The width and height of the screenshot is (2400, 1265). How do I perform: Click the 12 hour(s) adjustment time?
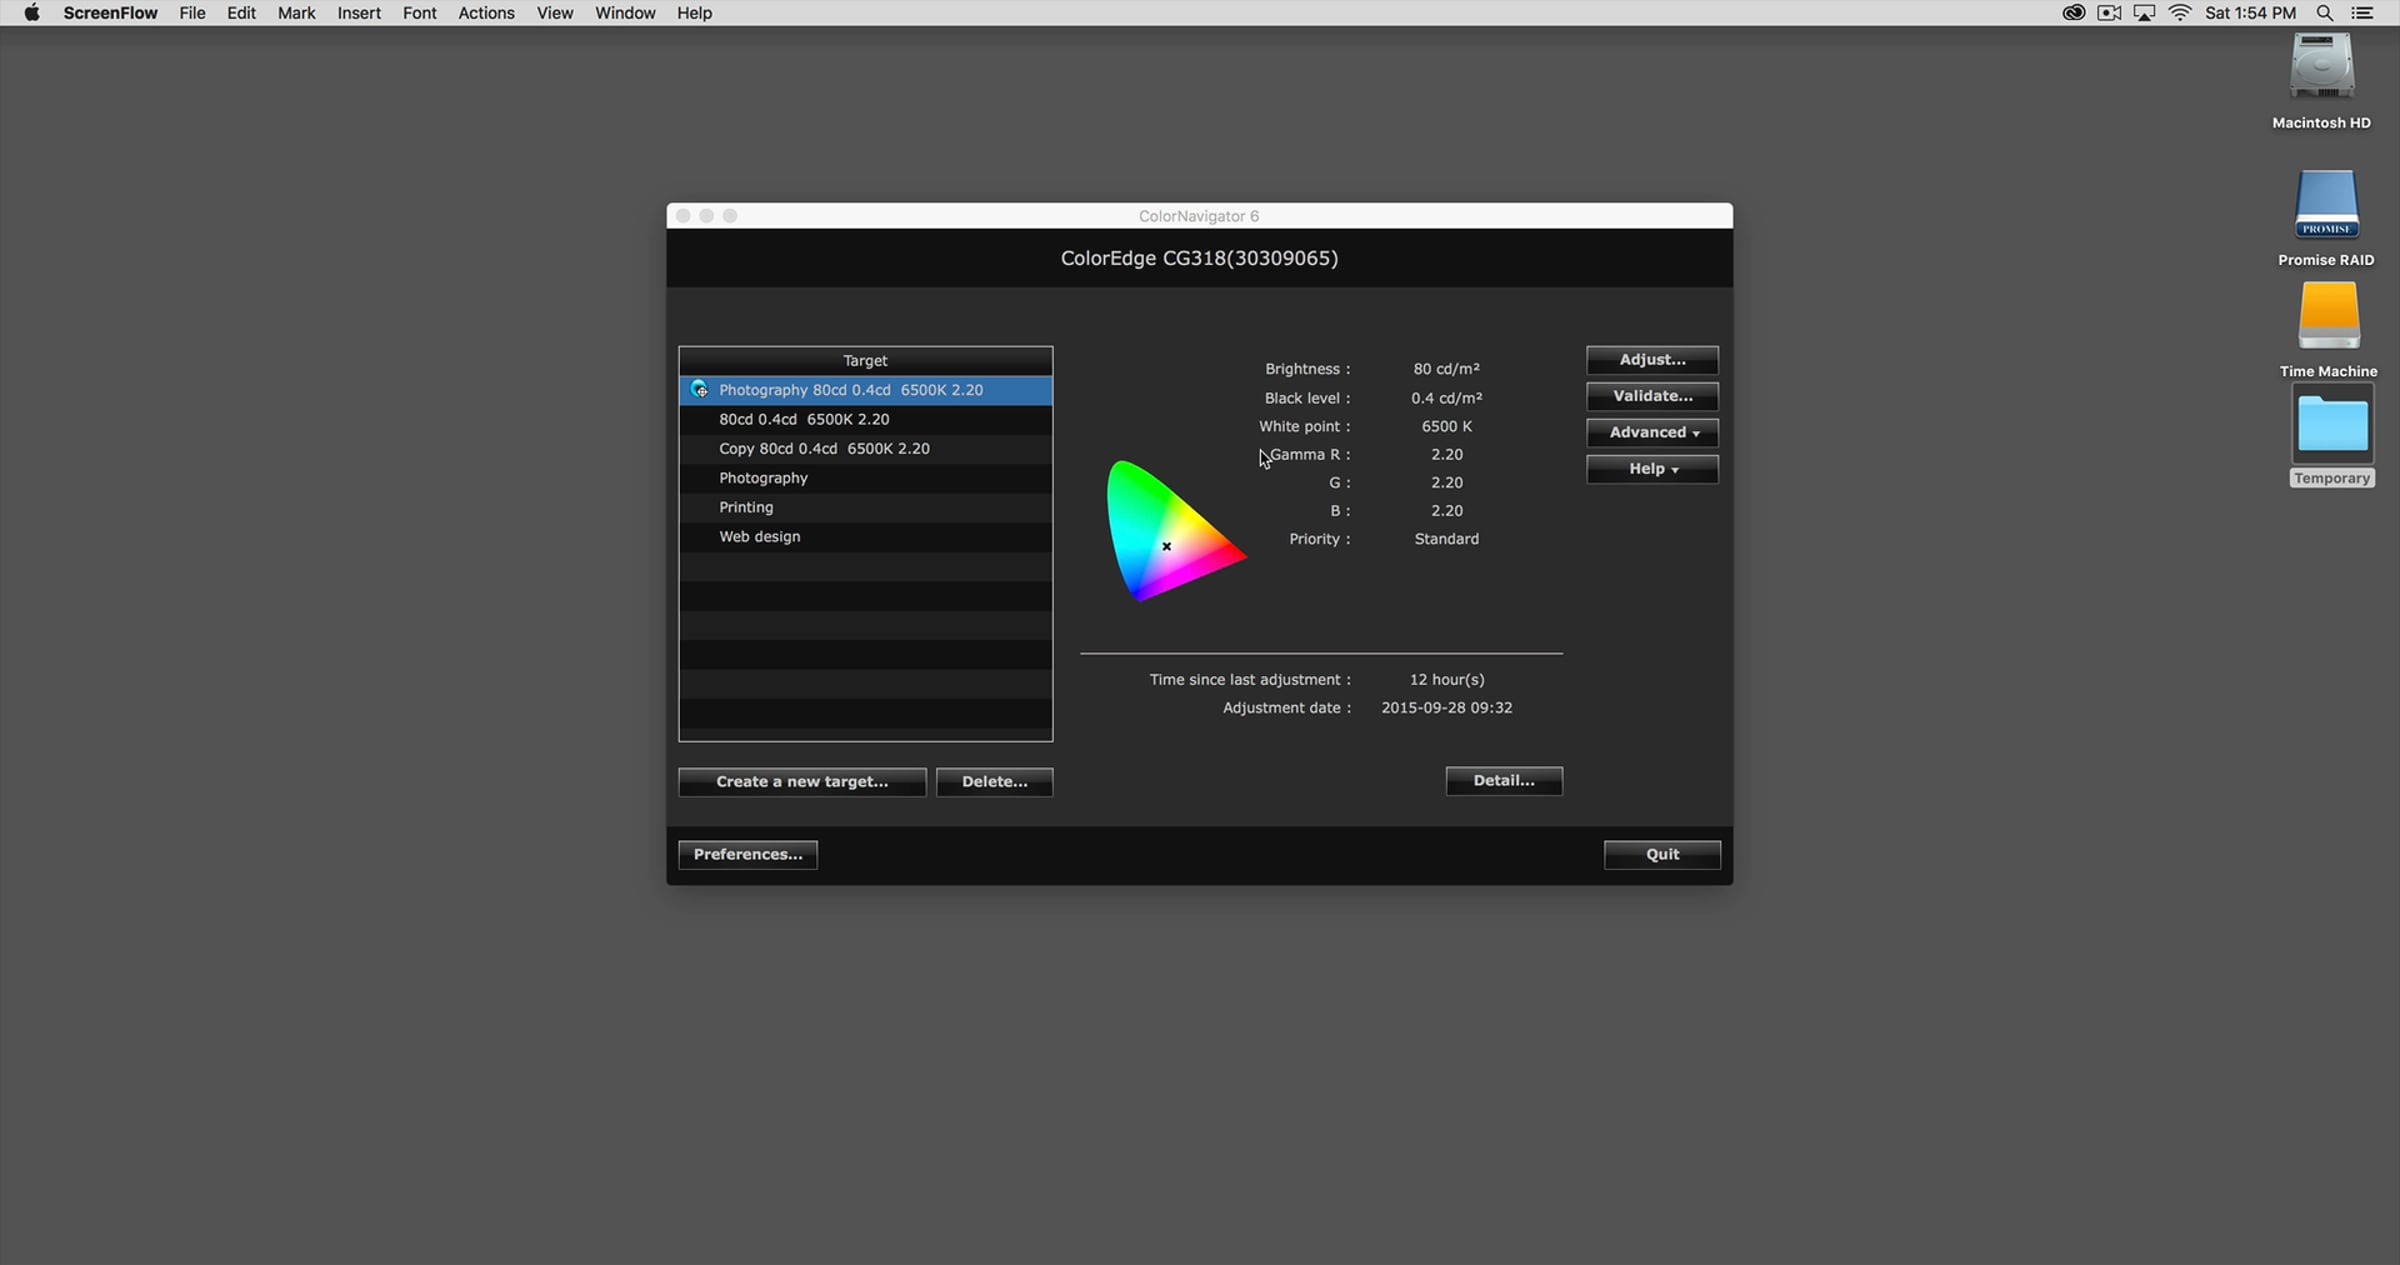(x=1446, y=680)
